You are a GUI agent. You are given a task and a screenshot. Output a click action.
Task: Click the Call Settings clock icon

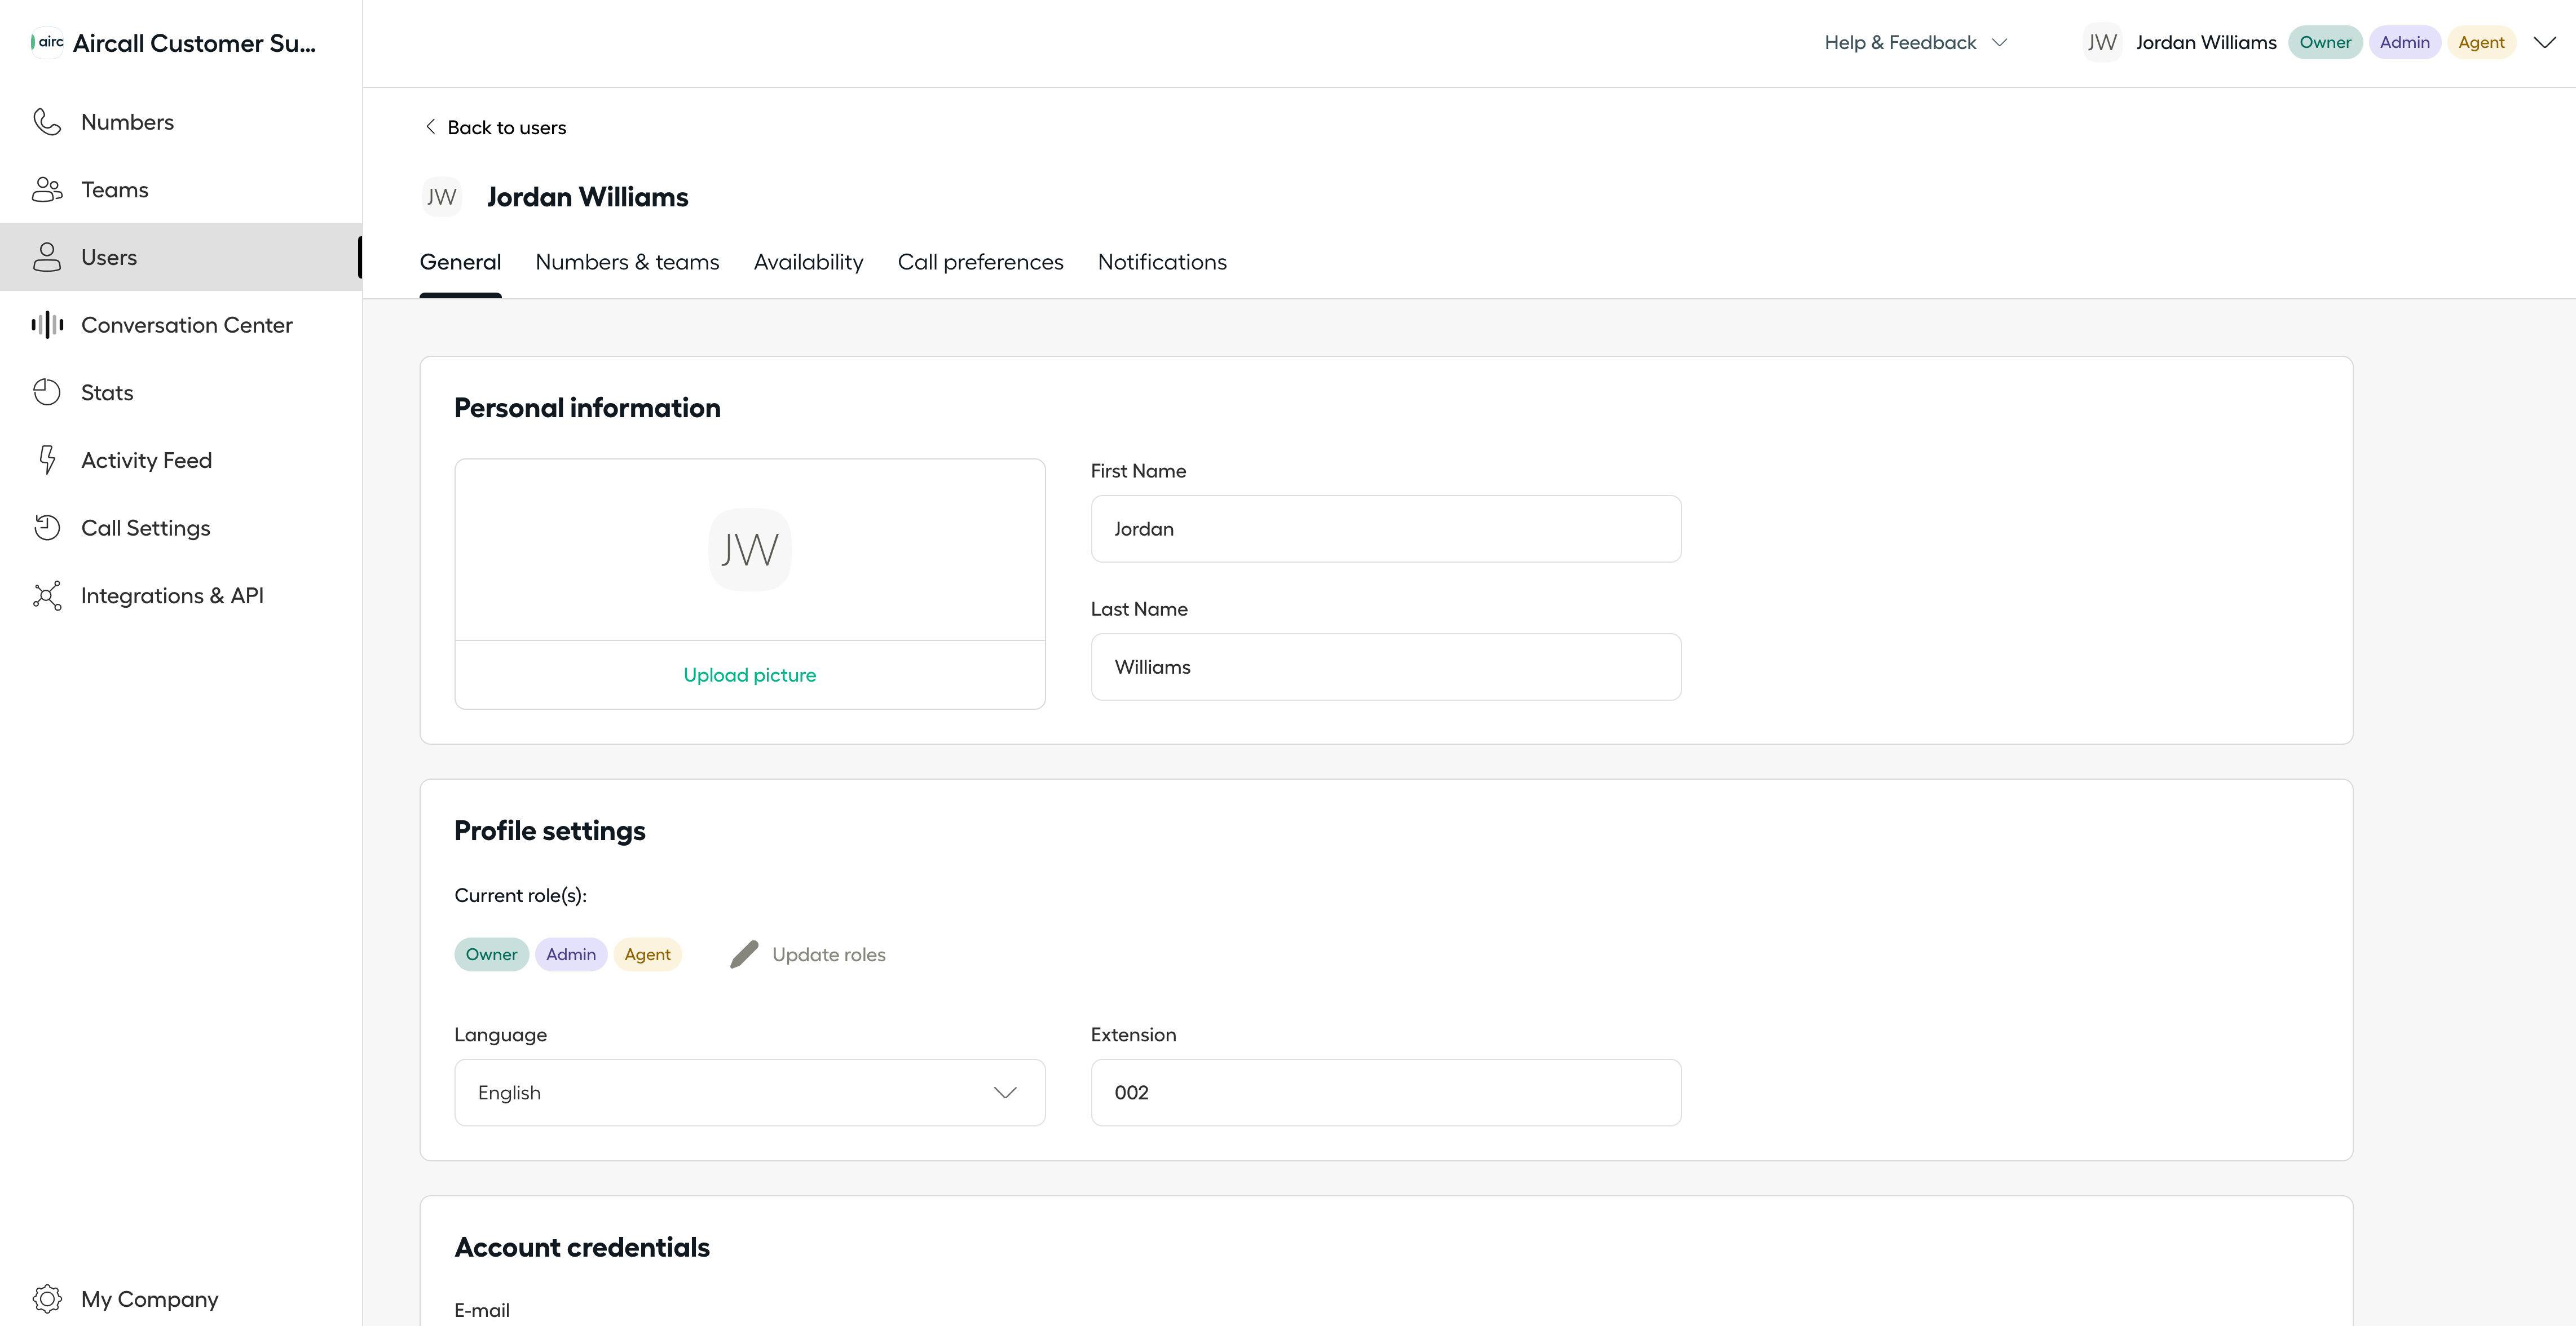[47, 528]
